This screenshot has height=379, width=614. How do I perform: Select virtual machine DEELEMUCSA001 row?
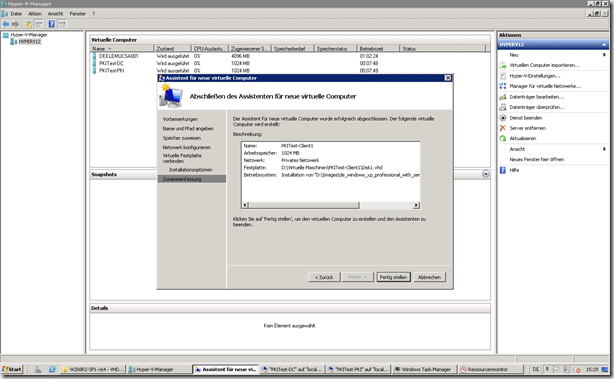pos(290,56)
